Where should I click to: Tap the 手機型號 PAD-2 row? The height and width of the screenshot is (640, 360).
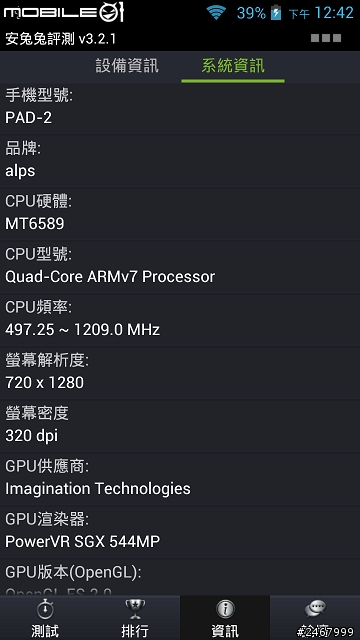(x=180, y=108)
